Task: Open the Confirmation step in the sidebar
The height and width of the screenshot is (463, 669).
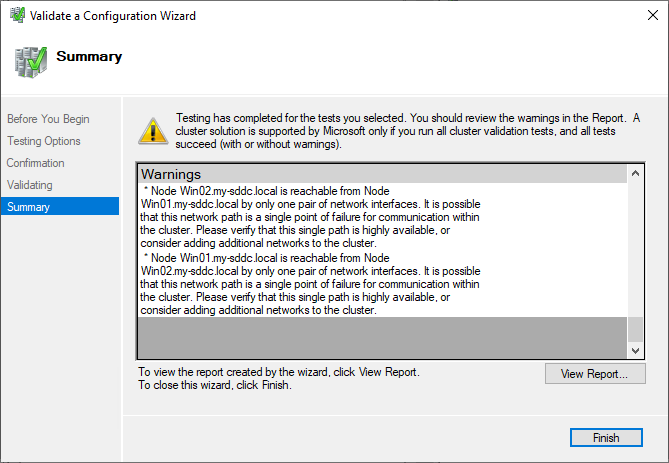Action: click(36, 163)
